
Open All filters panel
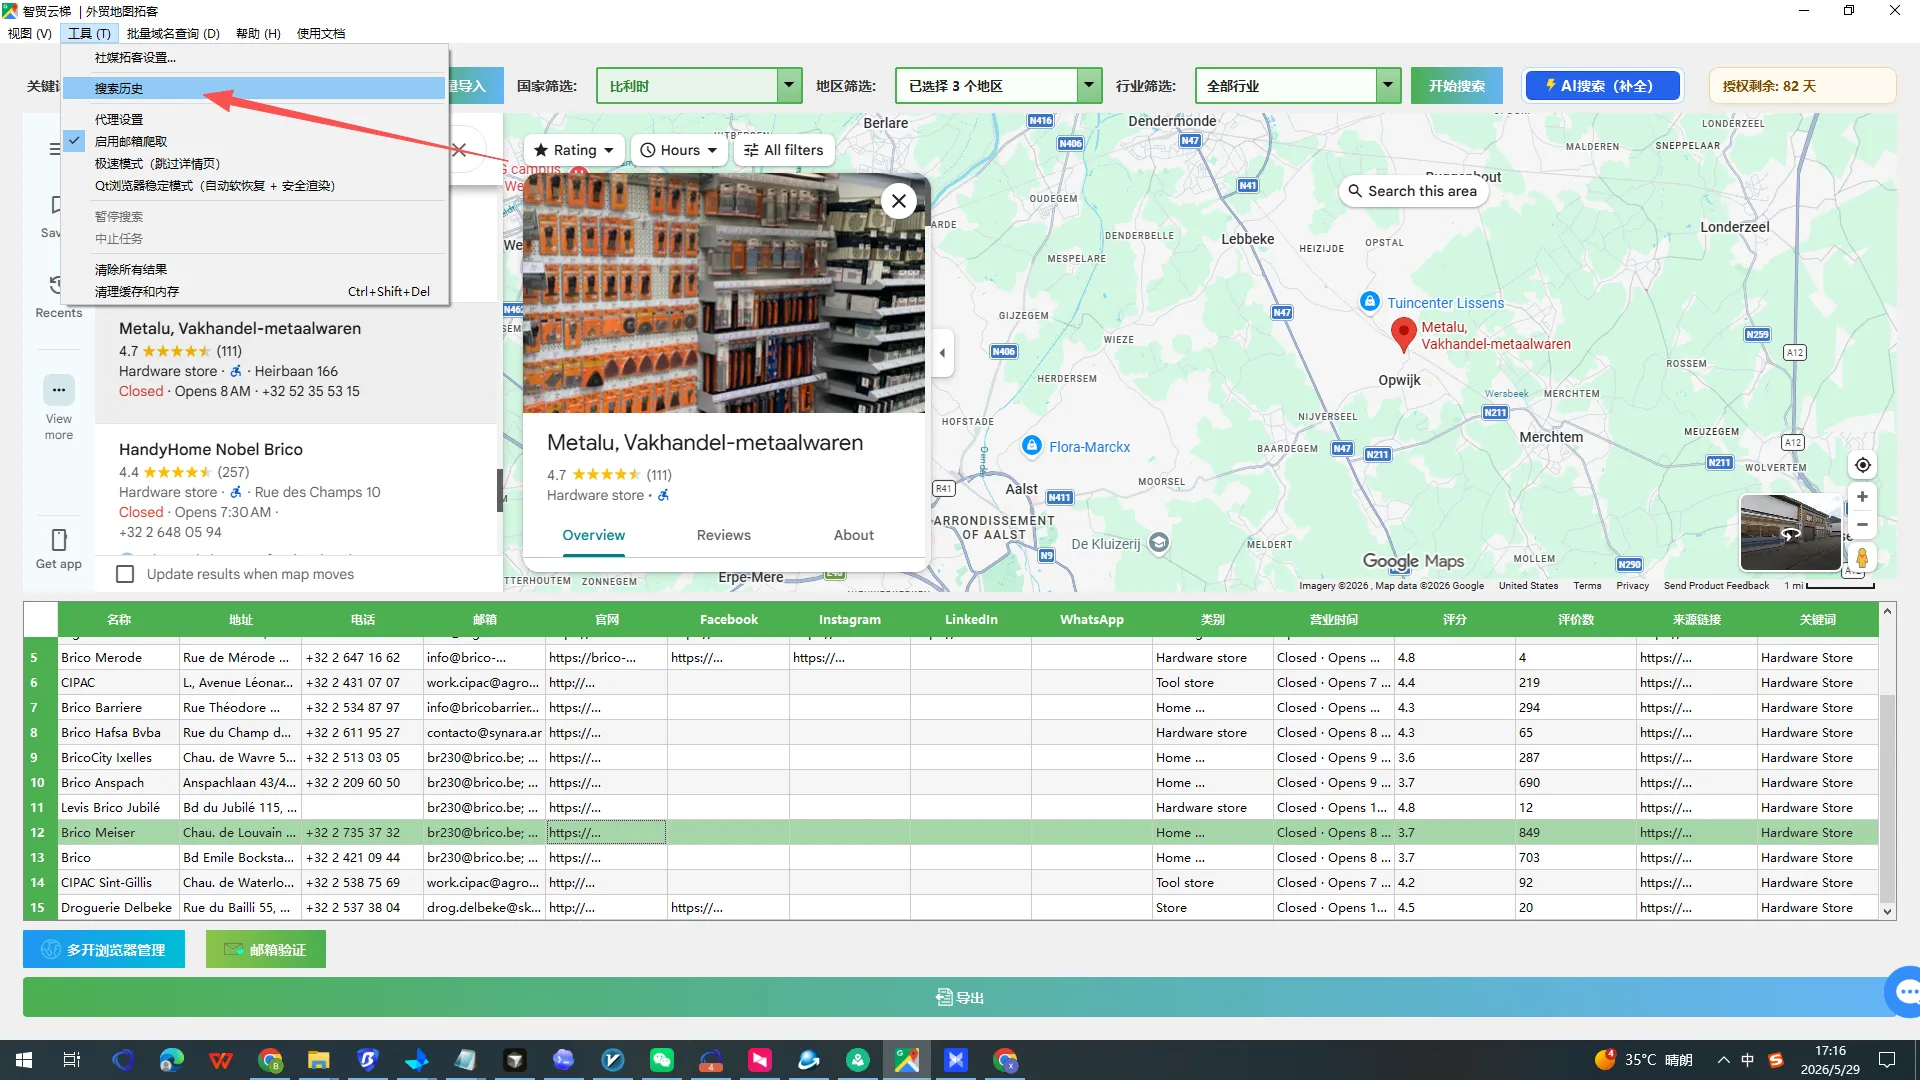pyautogui.click(x=784, y=150)
